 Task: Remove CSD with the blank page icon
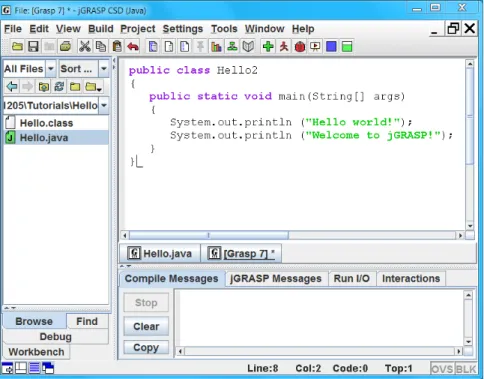169,46
